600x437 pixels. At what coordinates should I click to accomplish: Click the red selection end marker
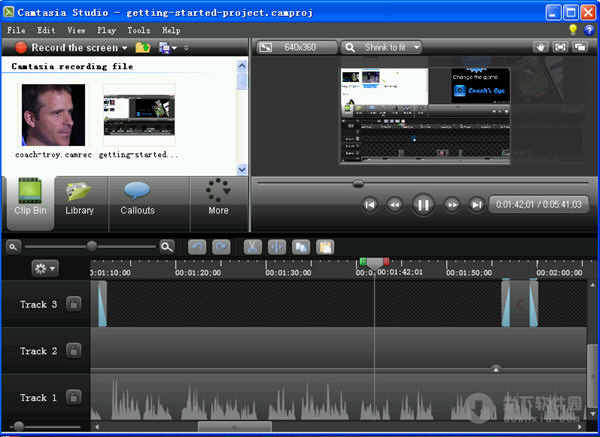click(386, 262)
